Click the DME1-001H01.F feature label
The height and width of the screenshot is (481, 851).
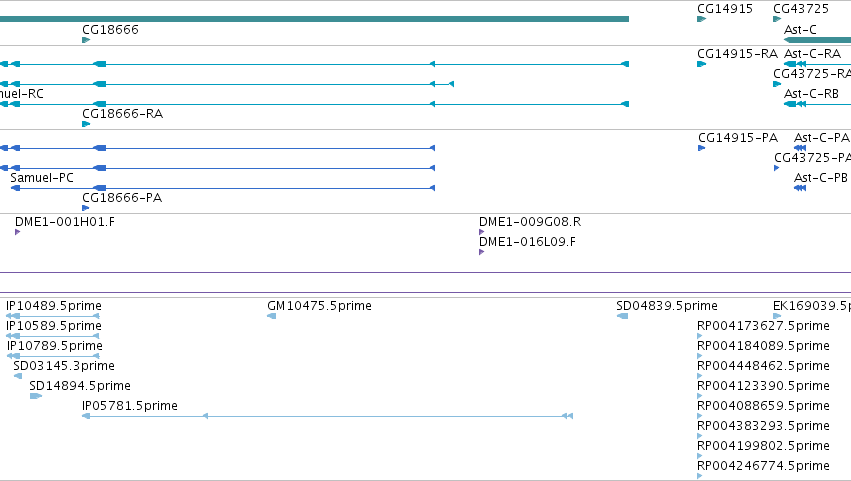point(65,221)
